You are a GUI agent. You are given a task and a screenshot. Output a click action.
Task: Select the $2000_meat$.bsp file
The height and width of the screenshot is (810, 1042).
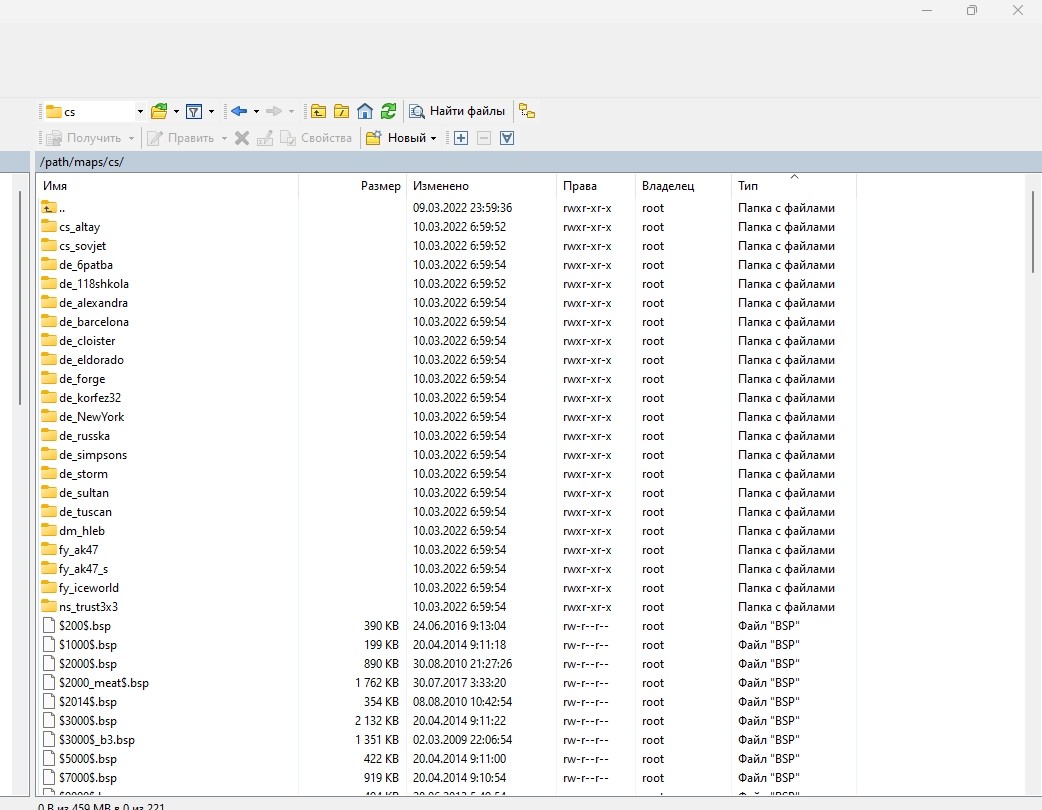(103, 683)
